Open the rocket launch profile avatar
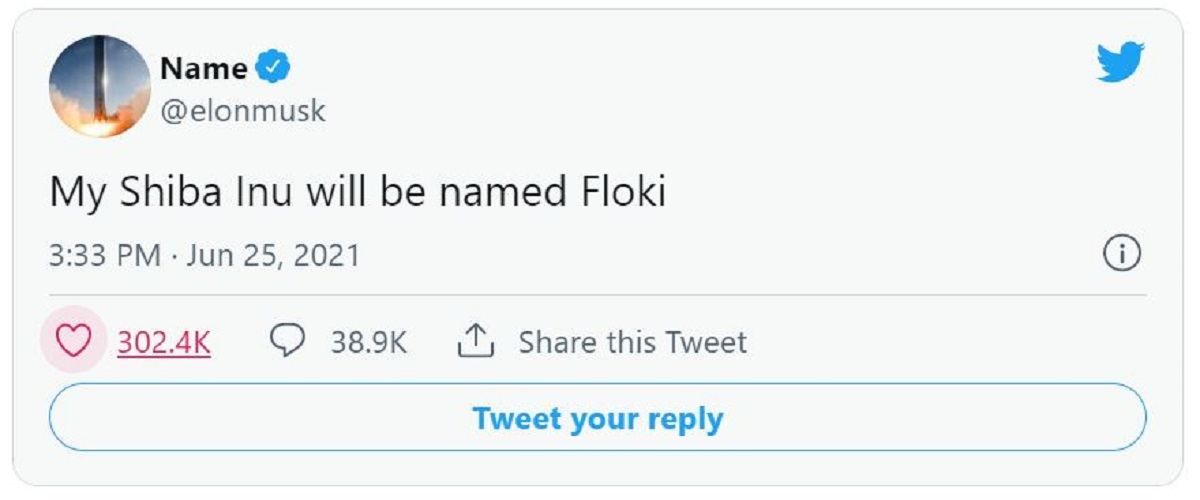The image size is (1200, 500). pyautogui.click(x=99, y=86)
